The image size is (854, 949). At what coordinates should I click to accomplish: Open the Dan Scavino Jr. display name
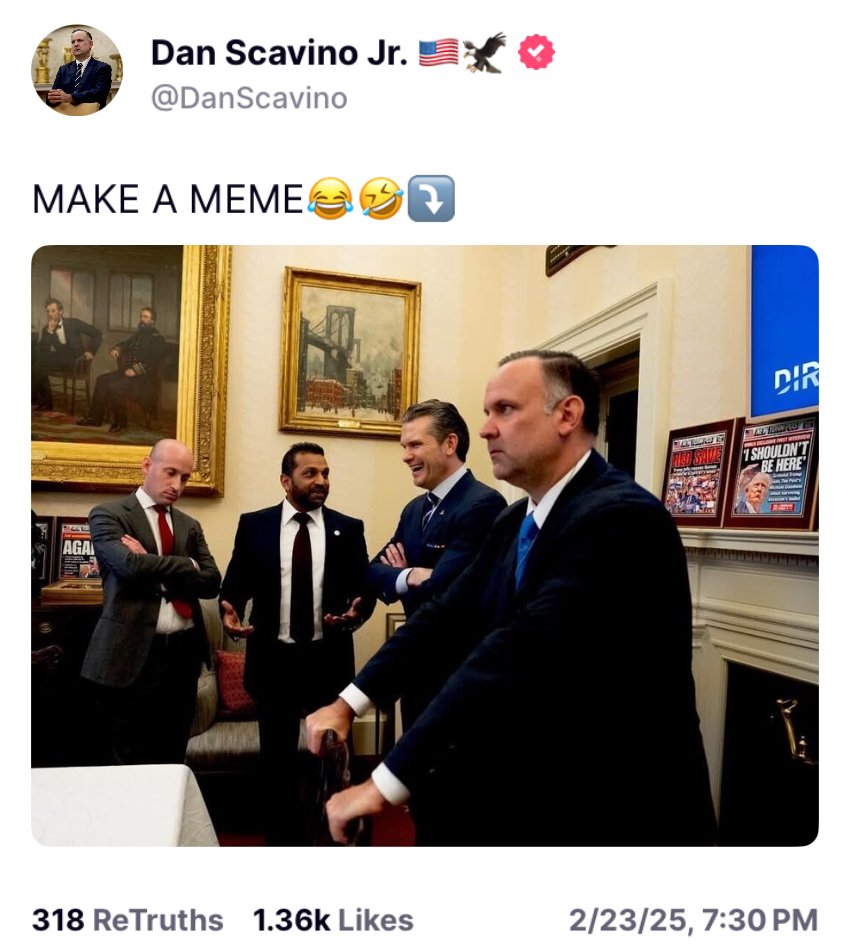point(279,53)
